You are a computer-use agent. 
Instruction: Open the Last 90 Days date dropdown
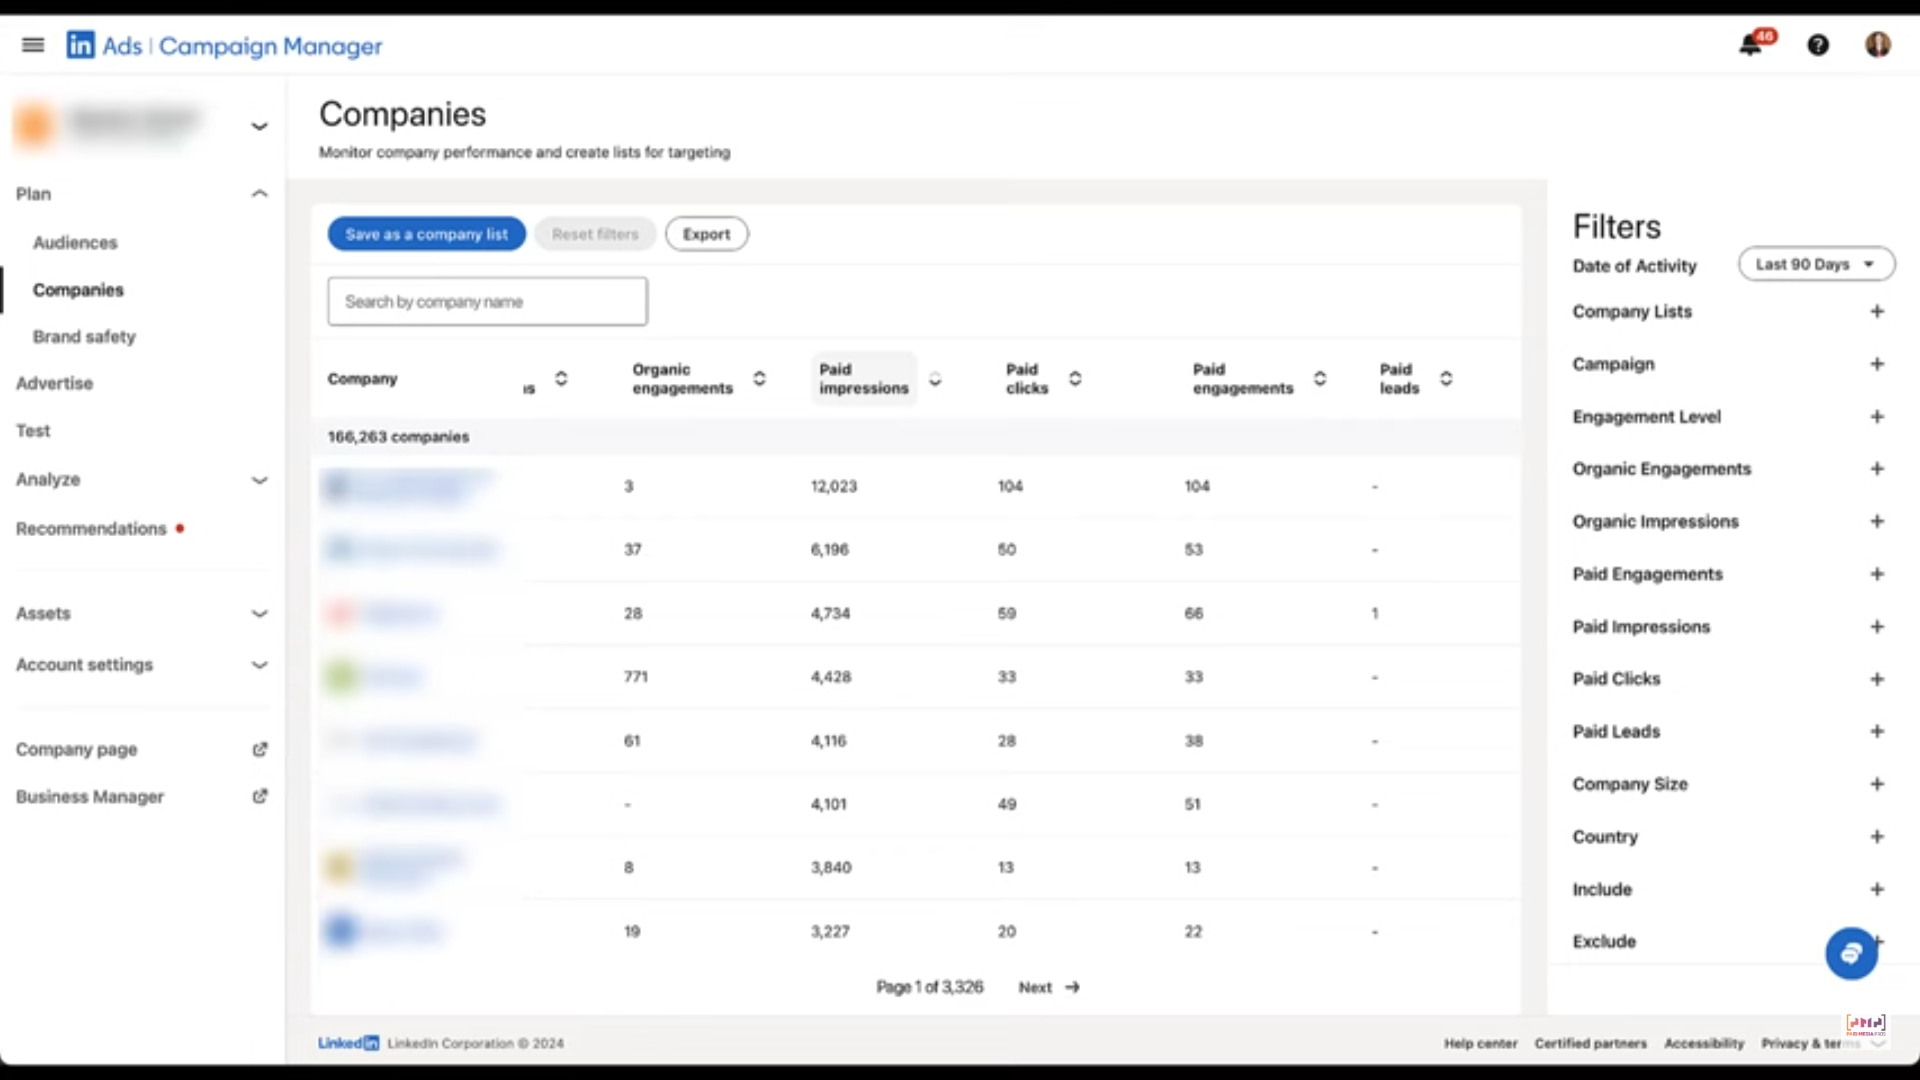click(x=1815, y=264)
